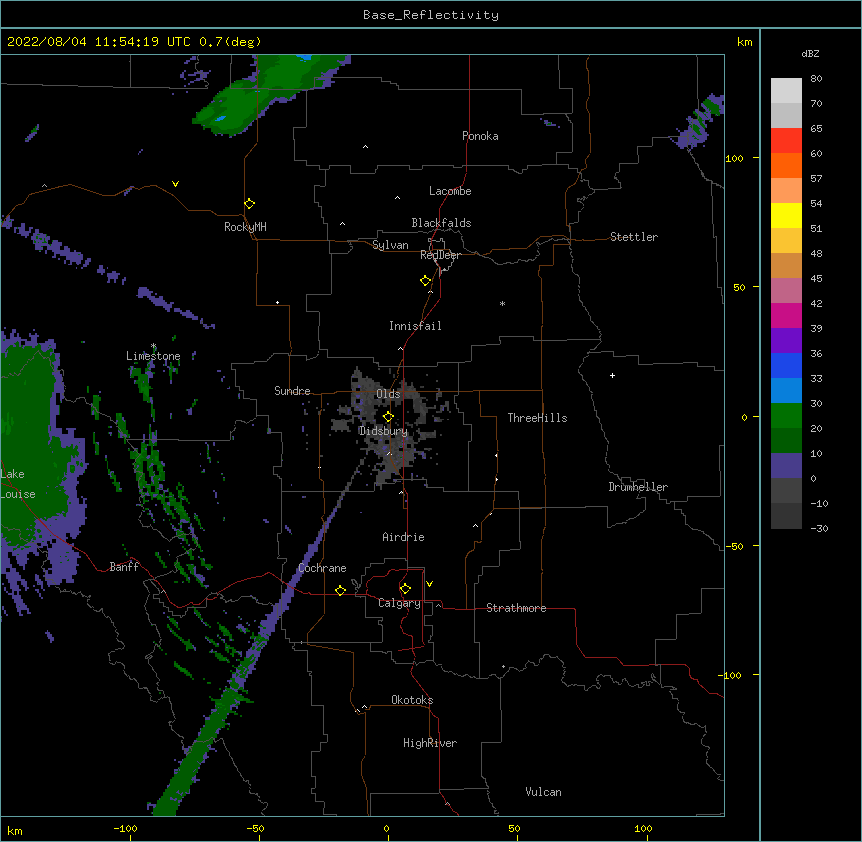Click the -100 tick on bottom axis
The width and height of the screenshot is (862, 842).
[125, 828]
